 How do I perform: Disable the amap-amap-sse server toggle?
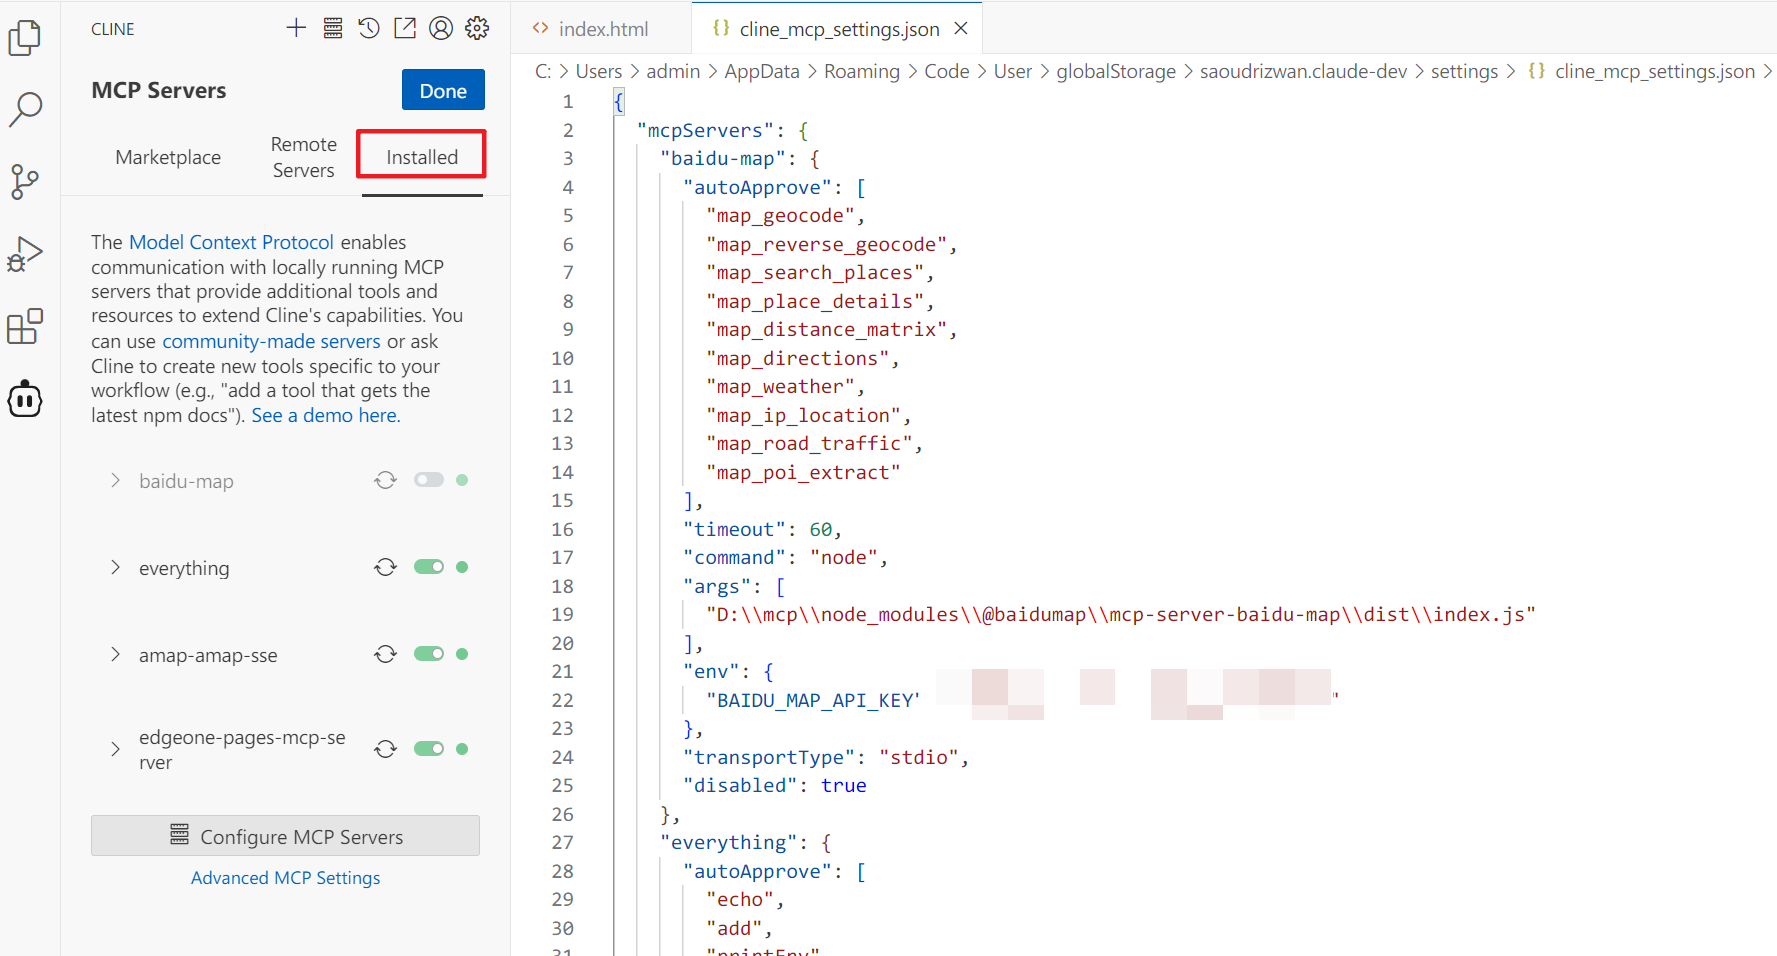tap(429, 654)
